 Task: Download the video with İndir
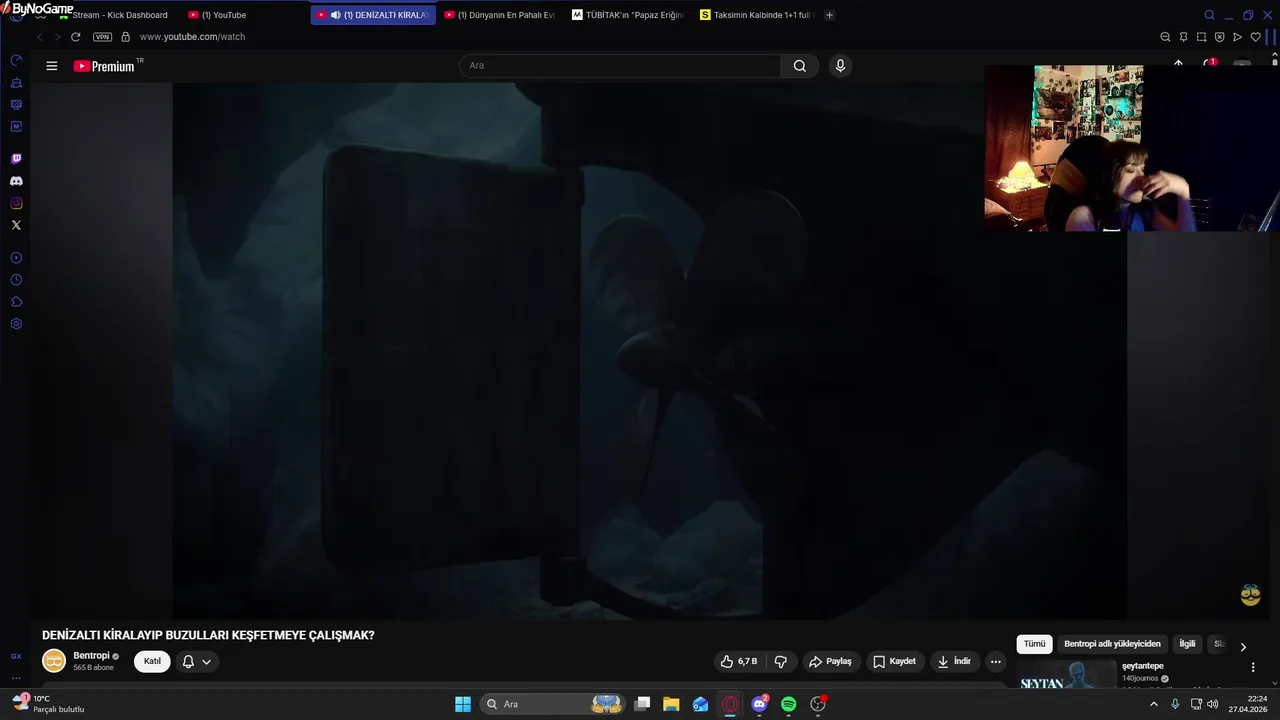click(953, 661)
